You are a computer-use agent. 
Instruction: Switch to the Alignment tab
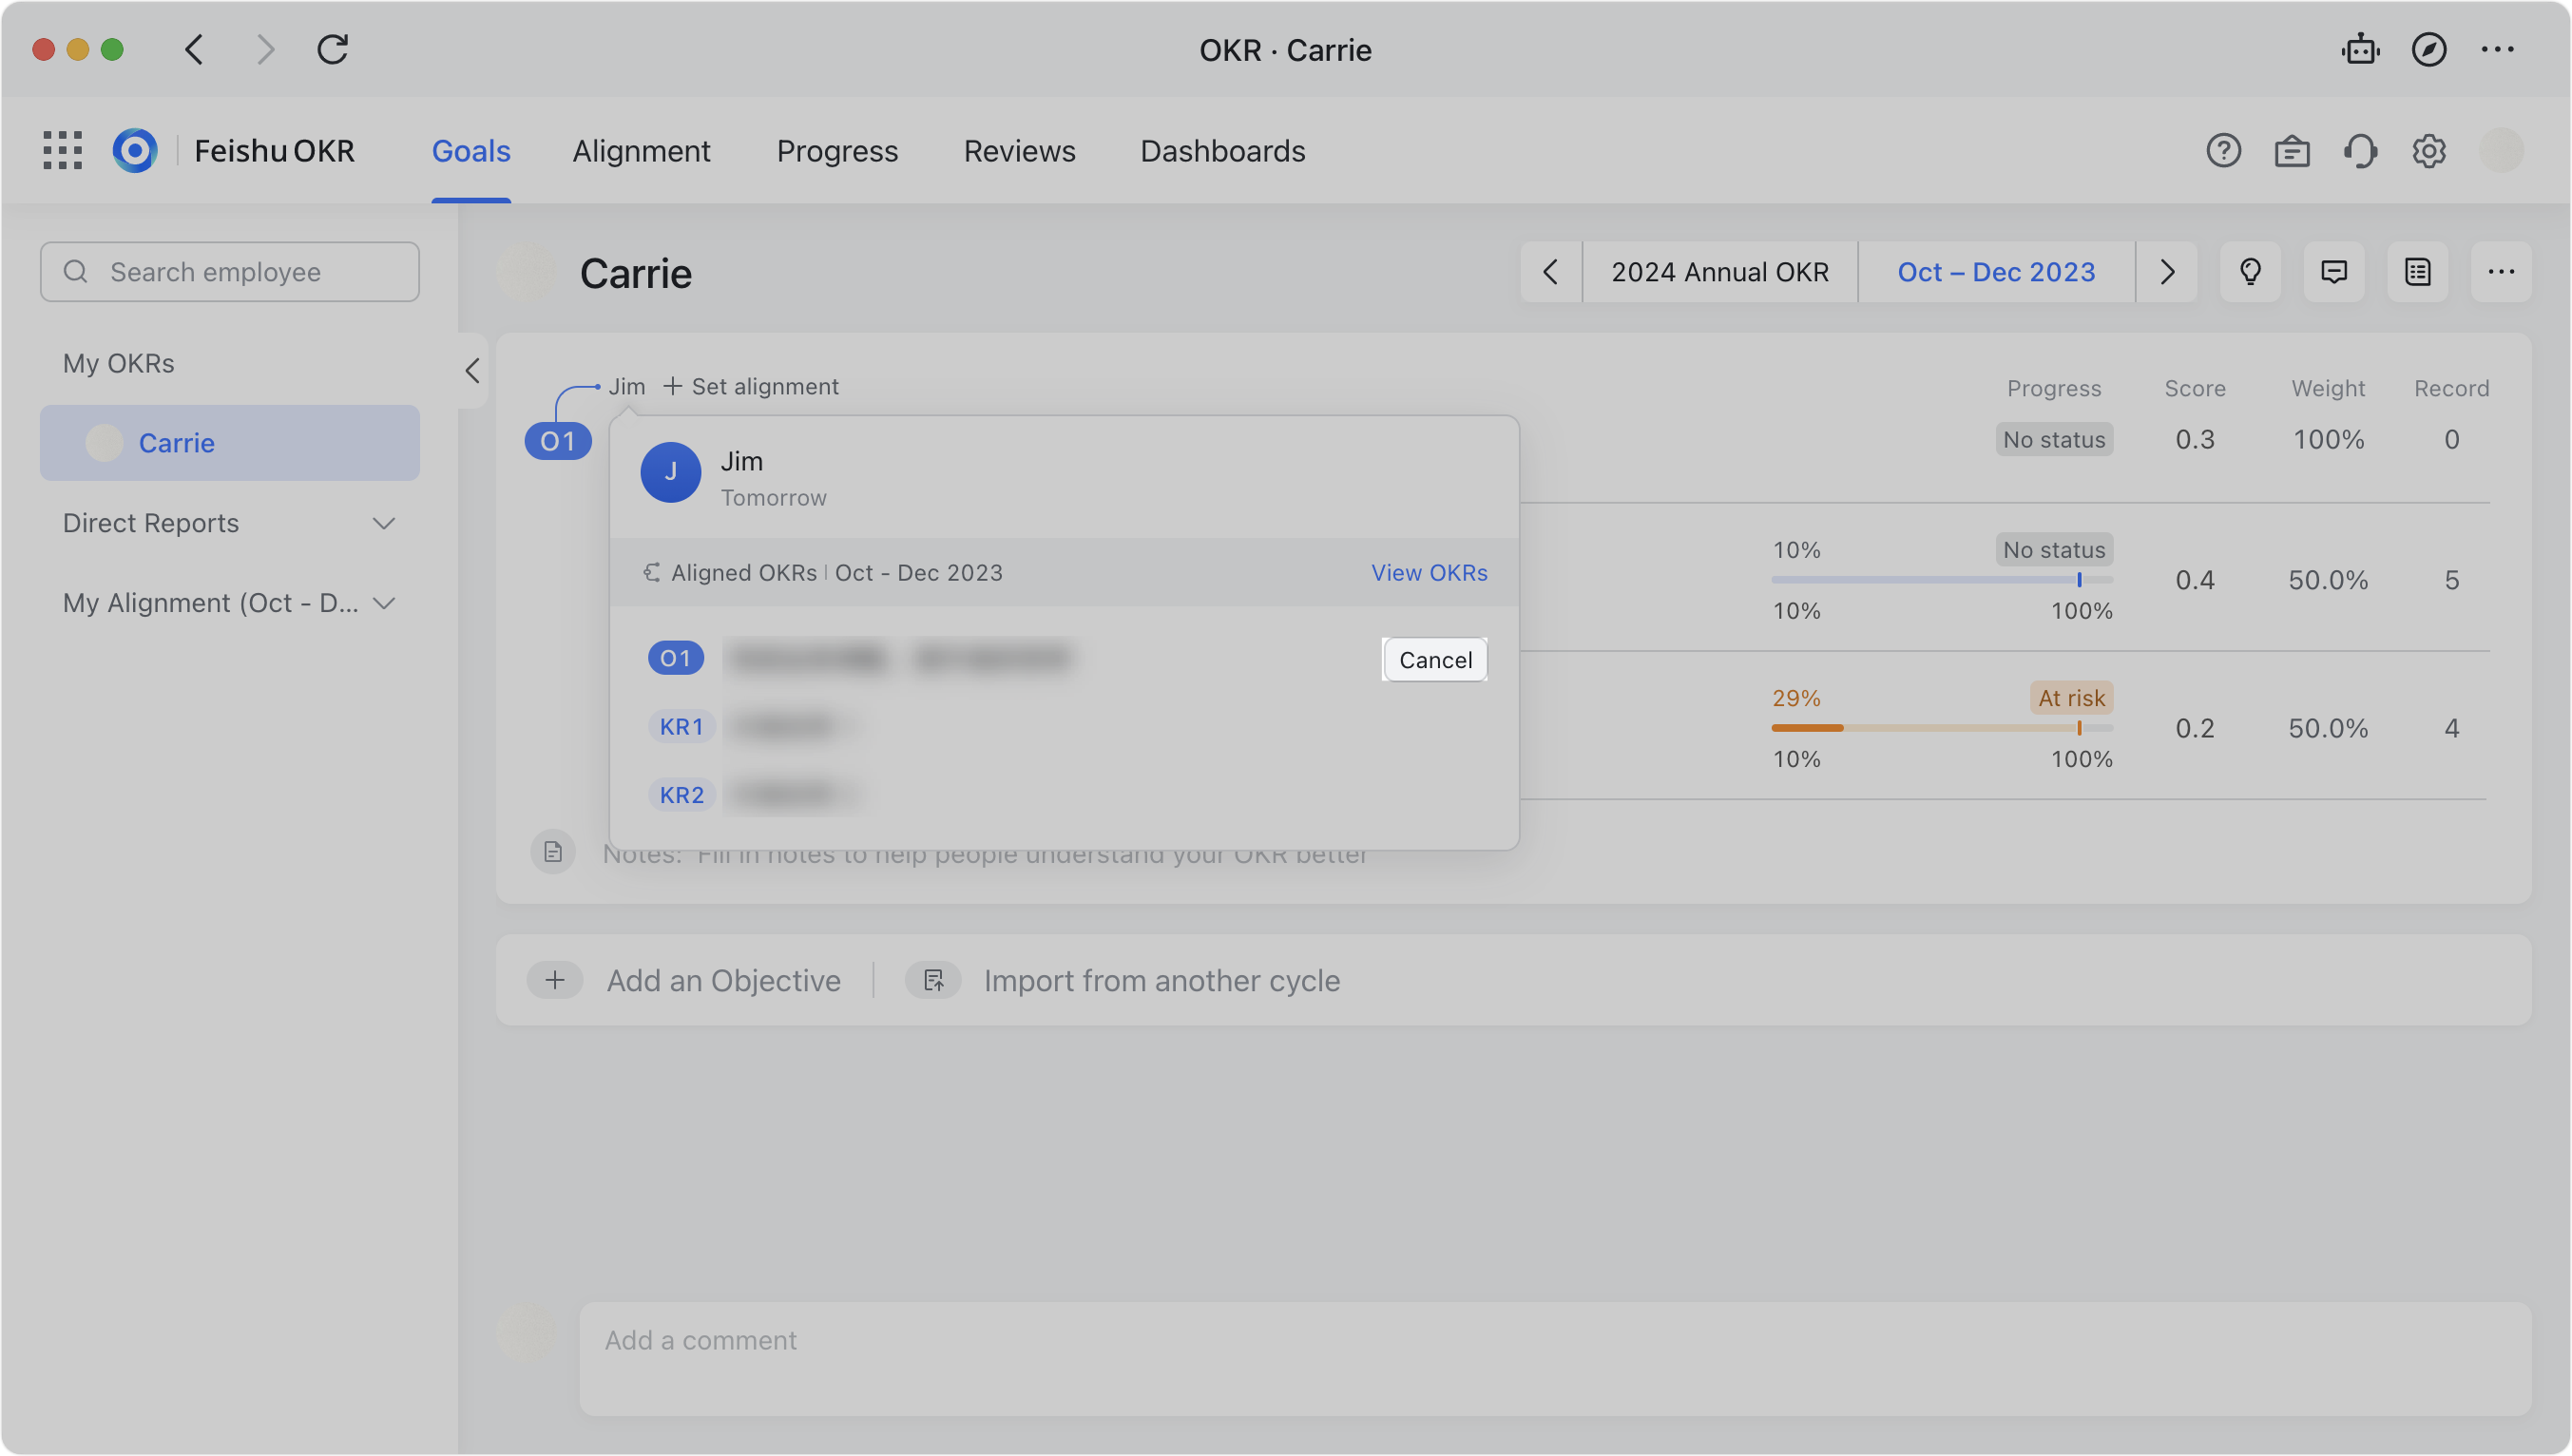(641, 151)
